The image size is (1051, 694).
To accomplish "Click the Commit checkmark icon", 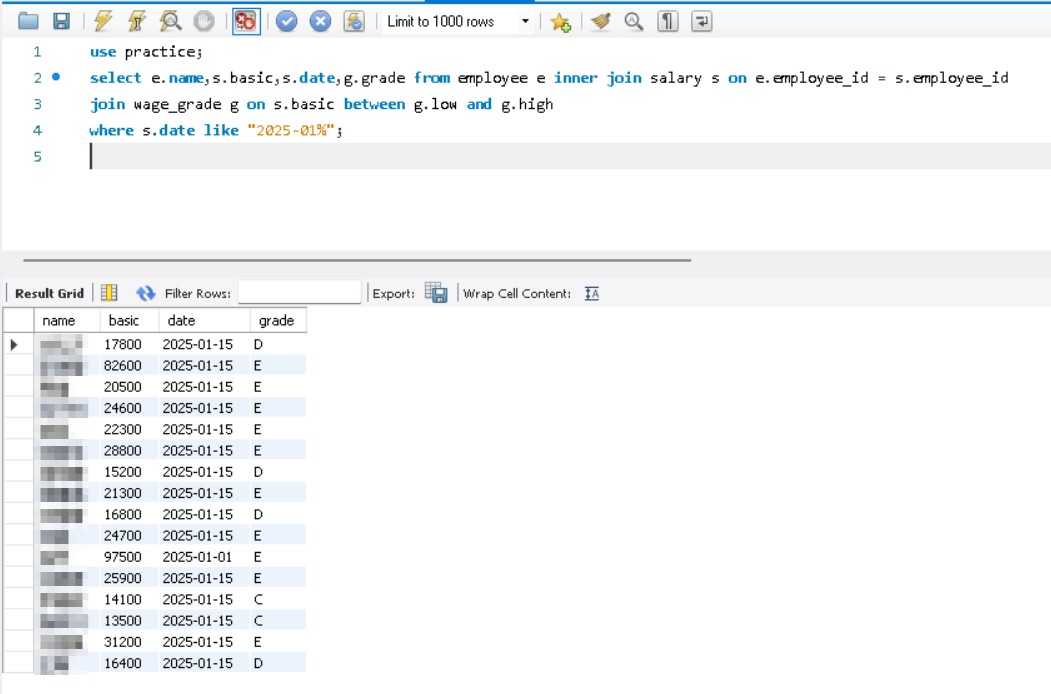I will (287, 21).
